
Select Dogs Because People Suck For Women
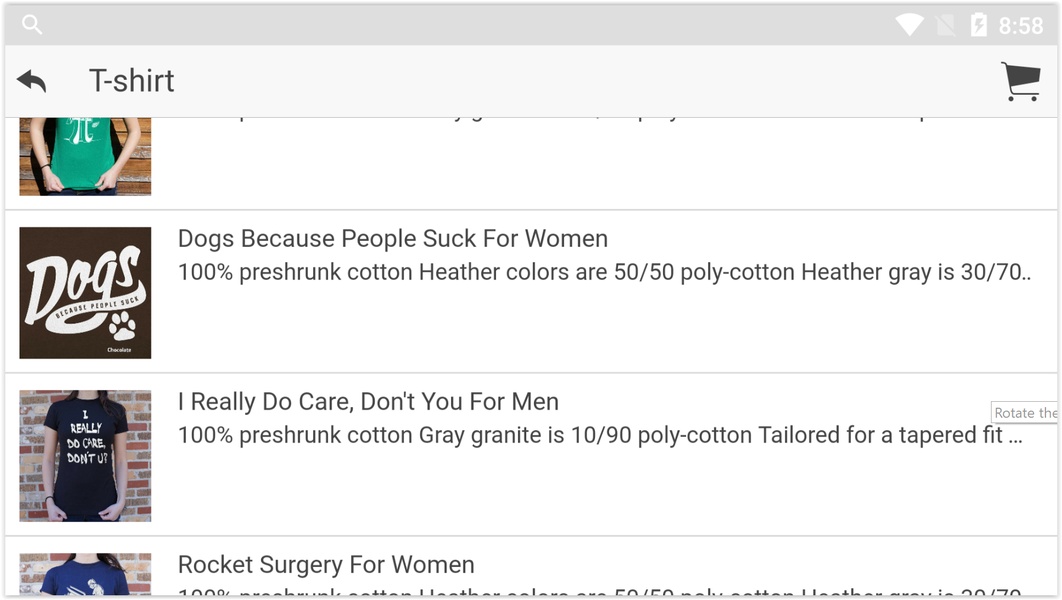[x=393, y=238]
